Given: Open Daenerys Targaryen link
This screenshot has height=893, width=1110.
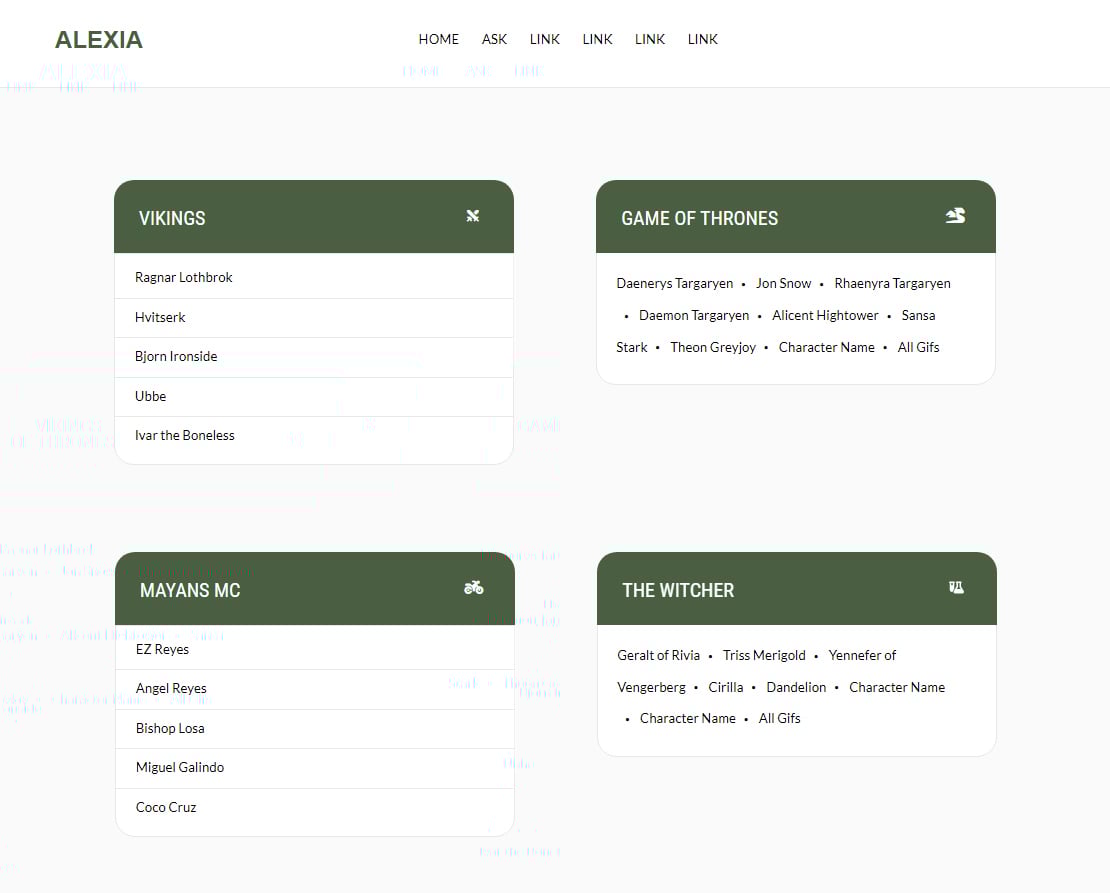Looking at the screenshot, I should 675,283.
